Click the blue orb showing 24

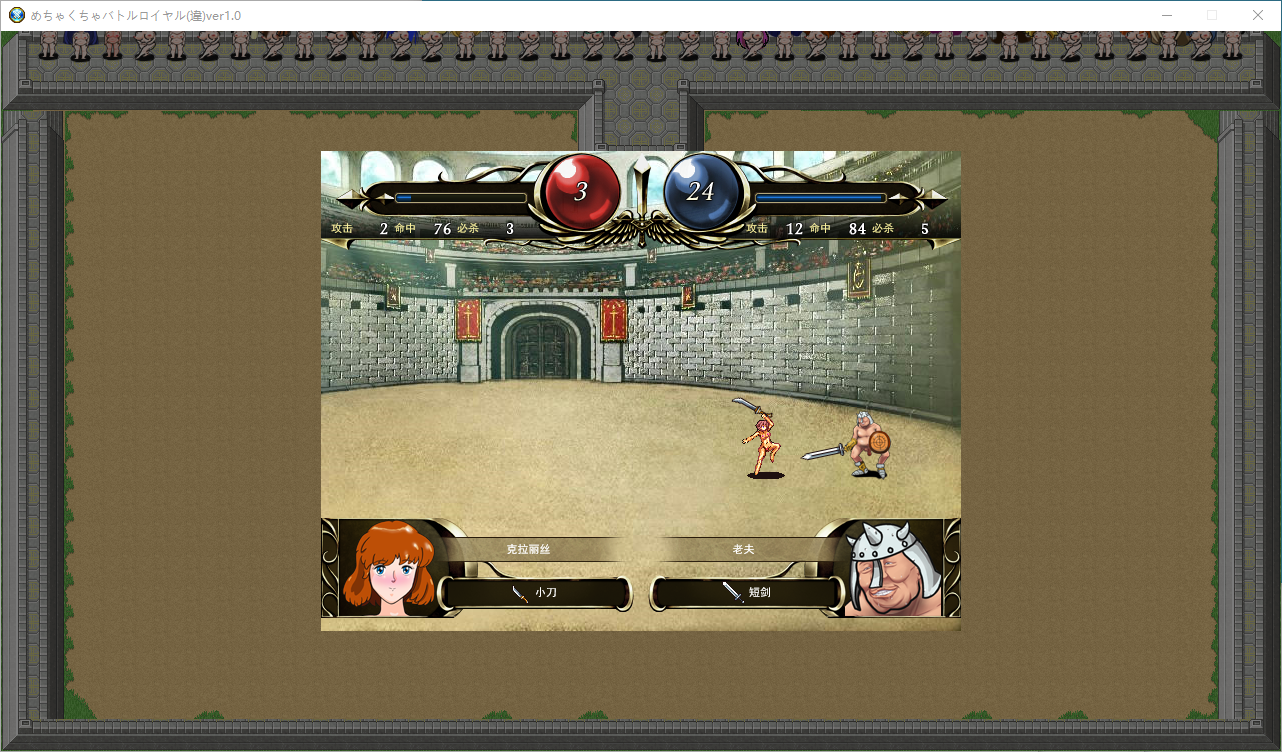(x=701, y=192)
